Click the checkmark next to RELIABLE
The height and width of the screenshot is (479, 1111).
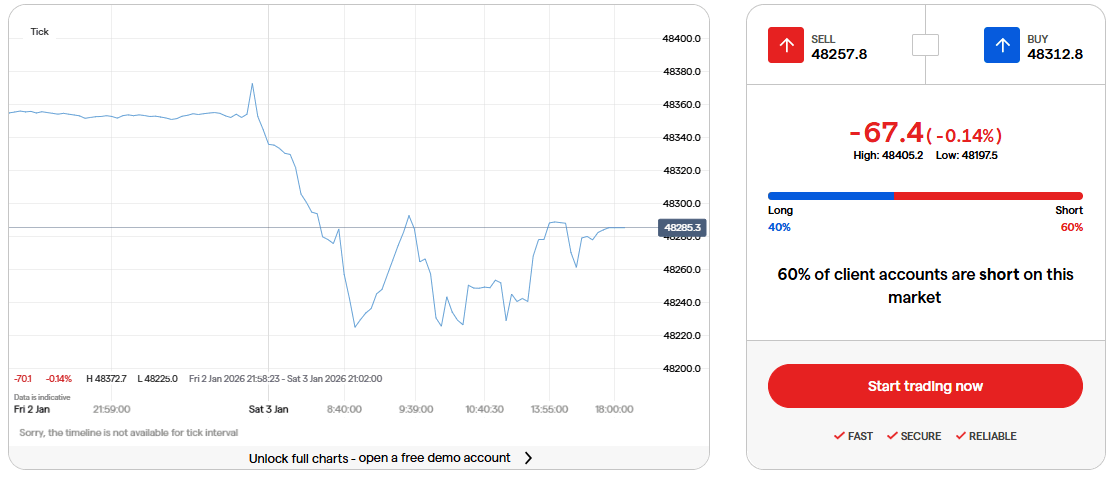[x=960, y=436]
